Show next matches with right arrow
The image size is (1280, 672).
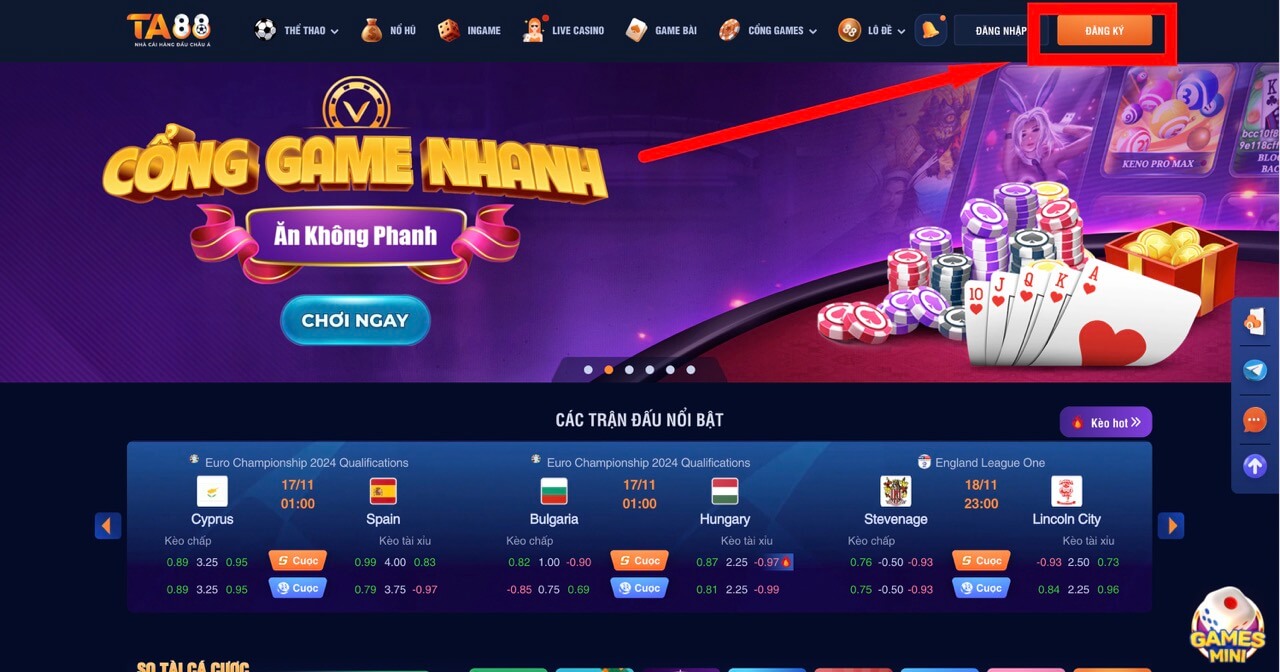coord(1171,525)
